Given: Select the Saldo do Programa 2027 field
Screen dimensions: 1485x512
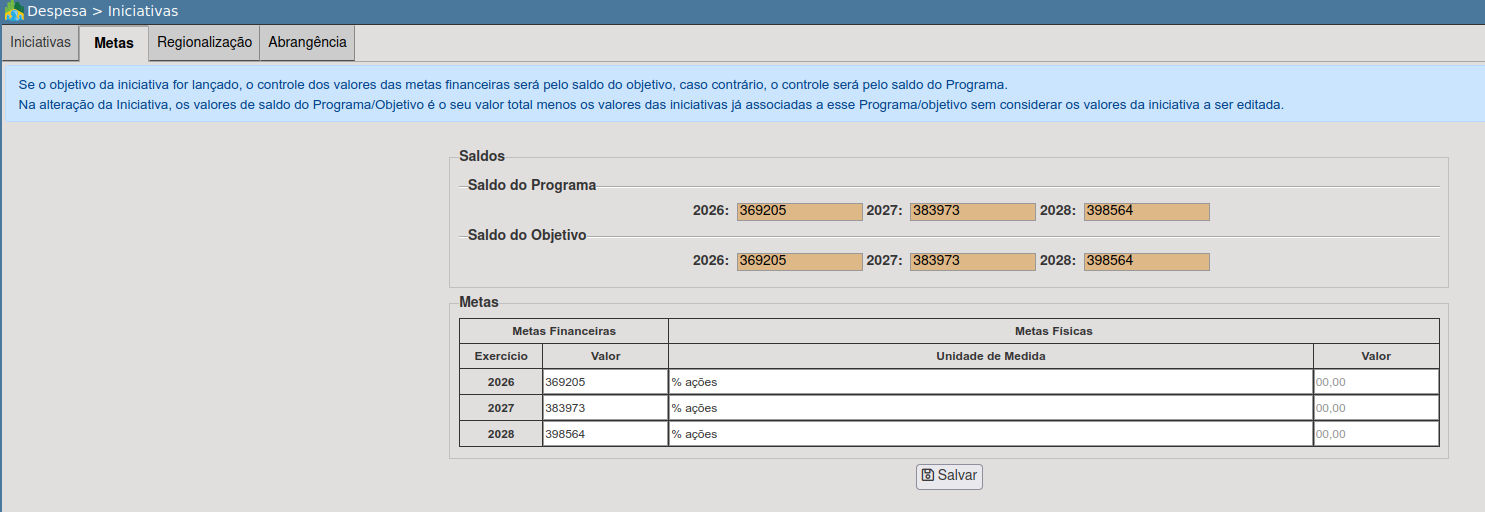Looking at the screenshot, I should click(972, 211).
